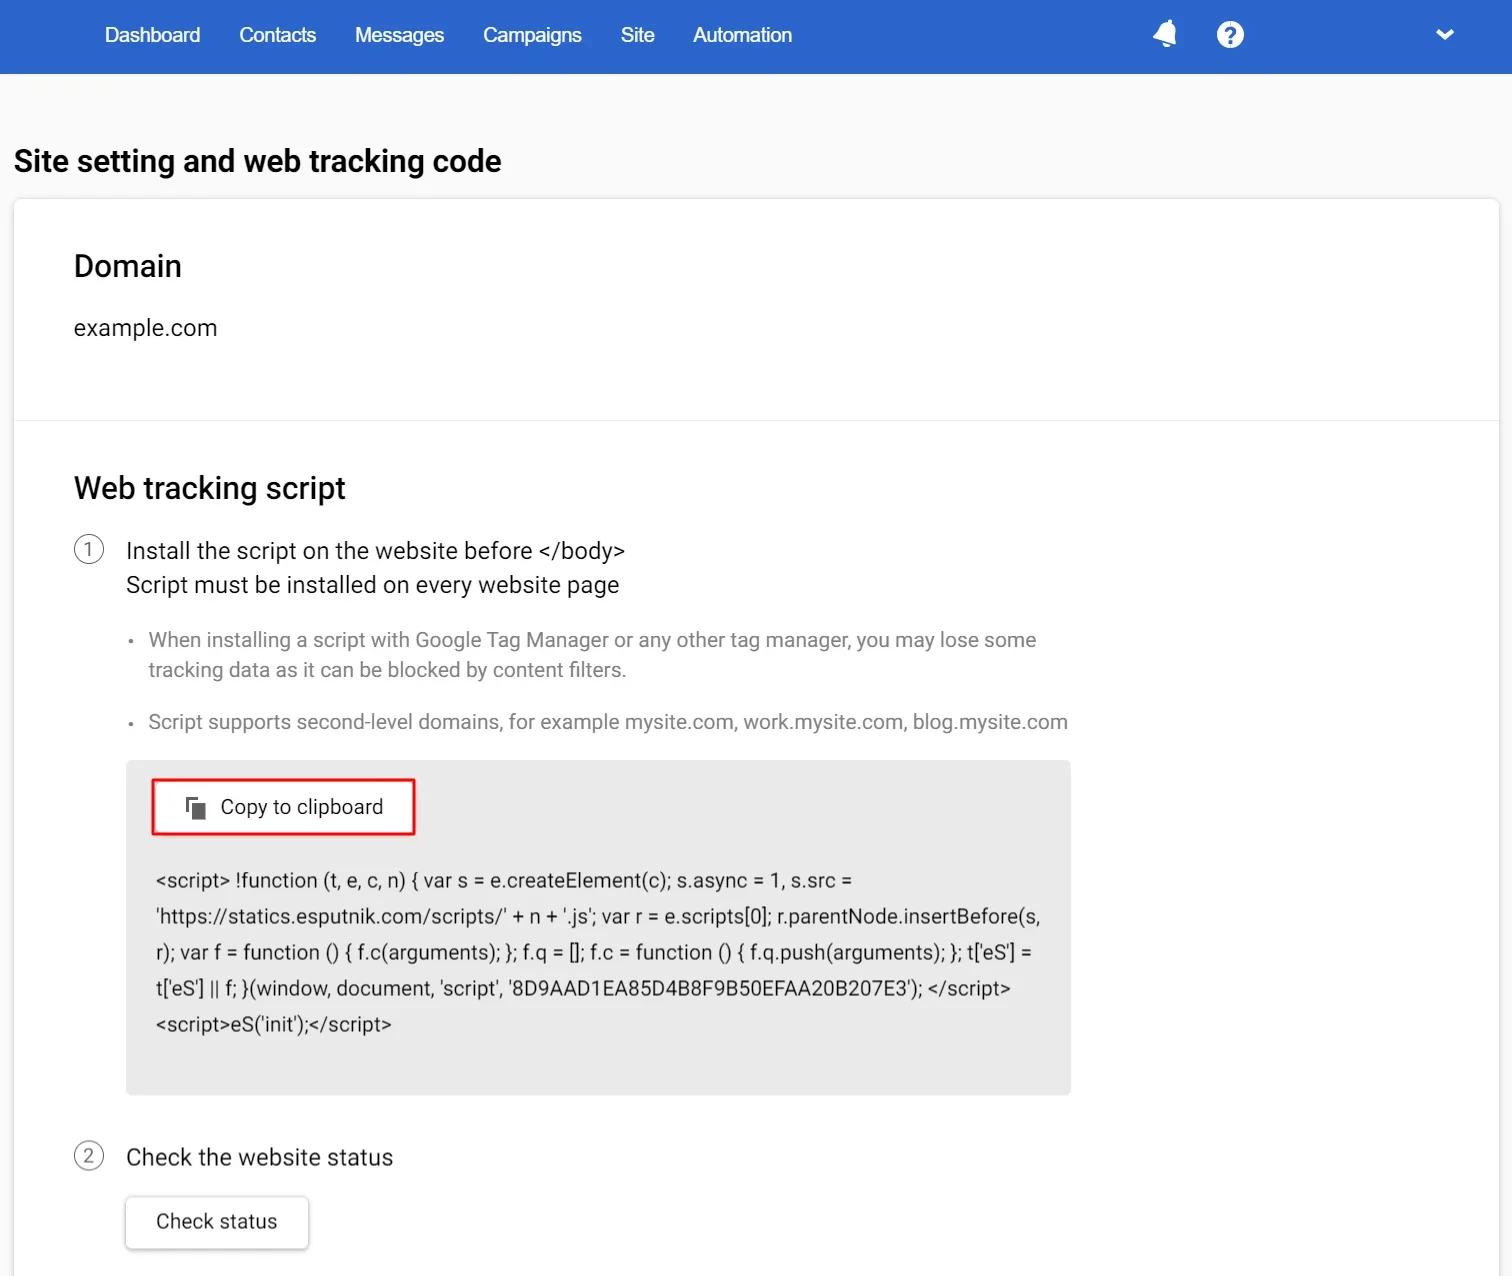Image resolution: width=1512 pixels, height=1276 pixels.
Task: Click the Domain heading
Action: point(127,266)
